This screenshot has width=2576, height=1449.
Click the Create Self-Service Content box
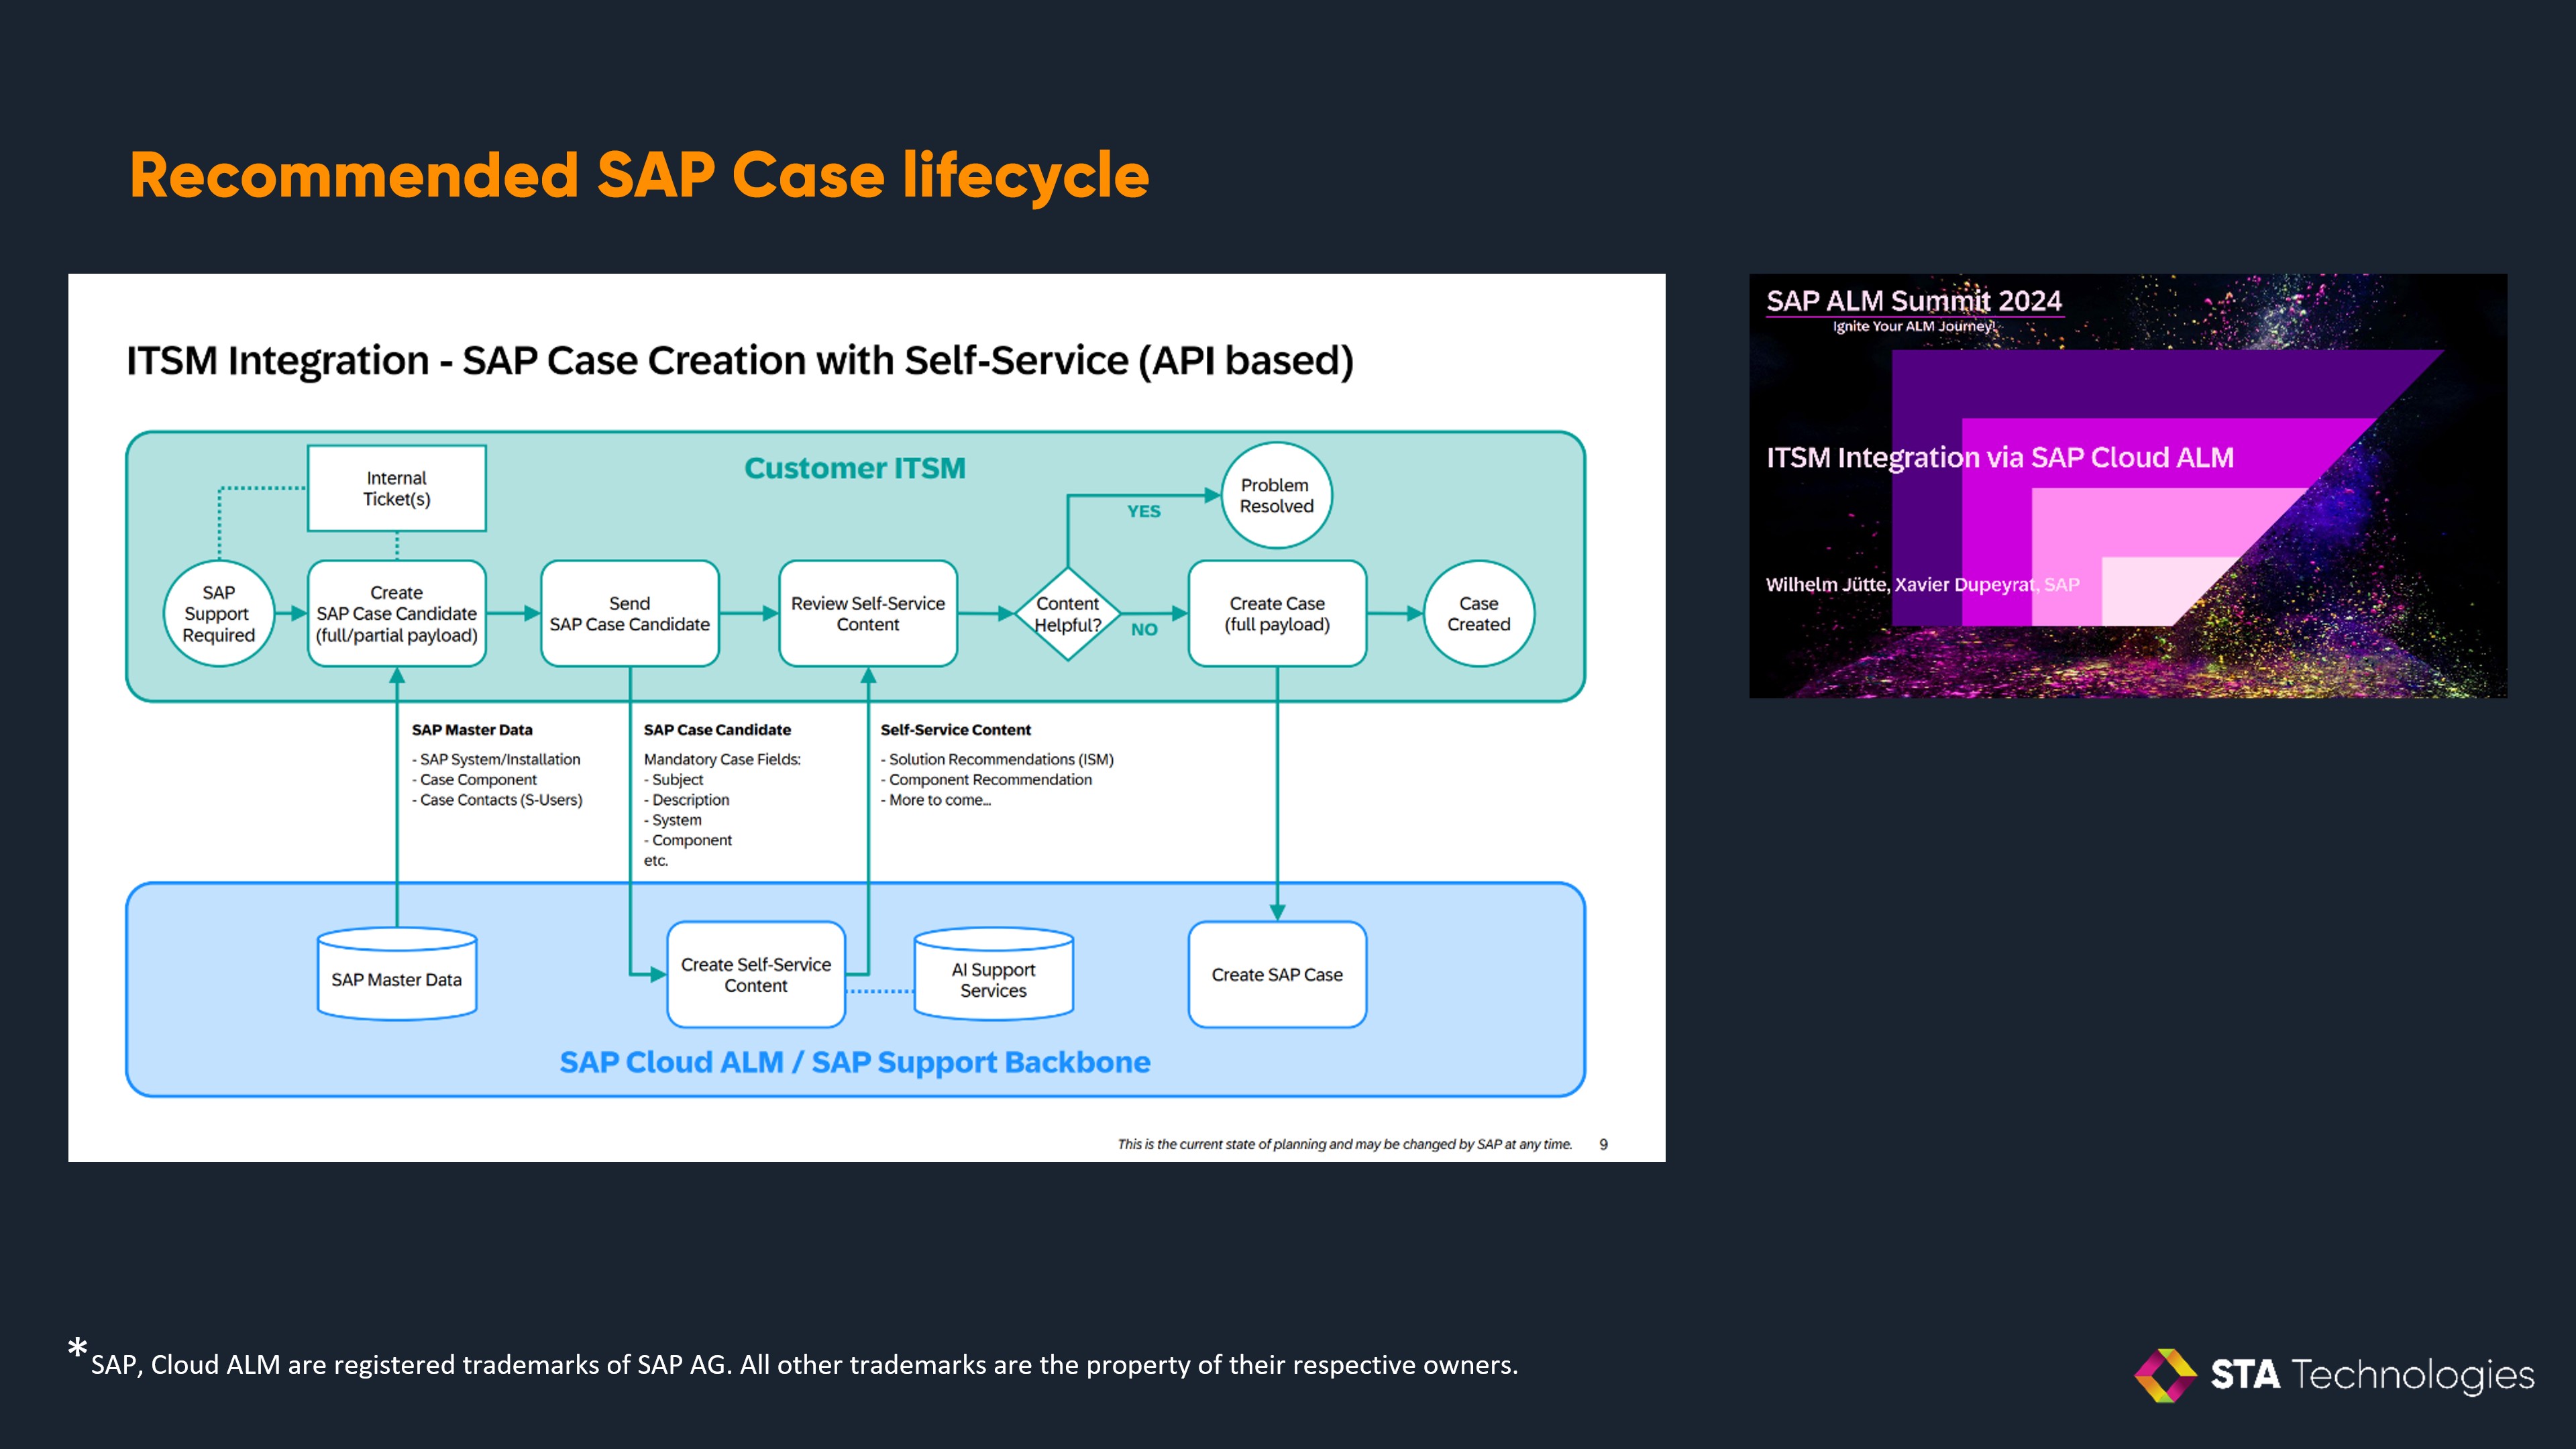coord(756,975)
